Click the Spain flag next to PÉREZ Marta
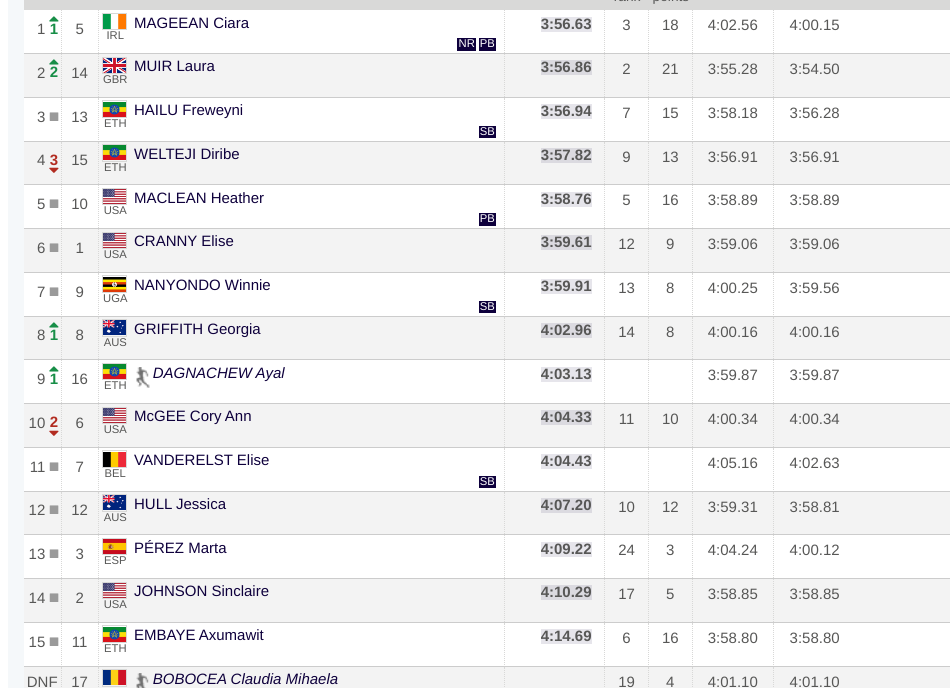This screenshot has height=688, width=950. (x=115, y=547)
